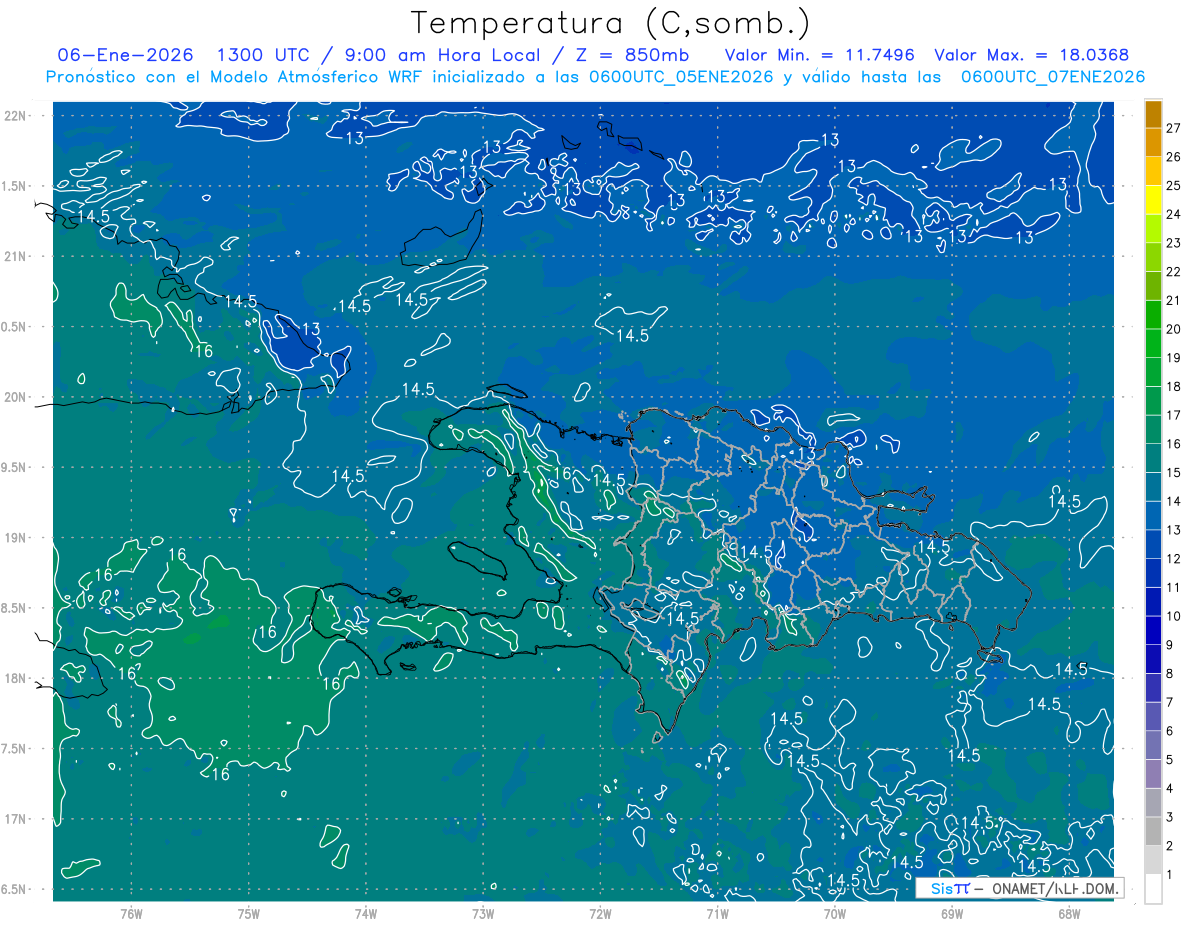Click the latitude axis label "21N"

point(15,257)
